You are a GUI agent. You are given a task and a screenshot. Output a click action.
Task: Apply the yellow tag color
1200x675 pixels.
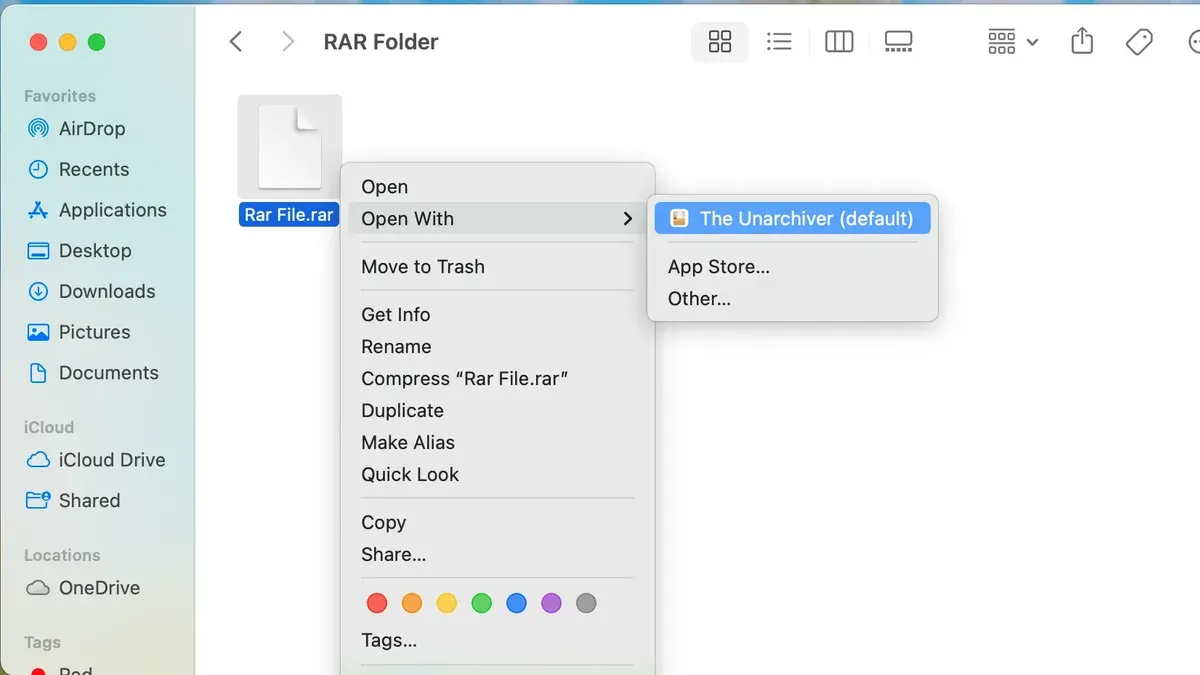click(447, 603)
